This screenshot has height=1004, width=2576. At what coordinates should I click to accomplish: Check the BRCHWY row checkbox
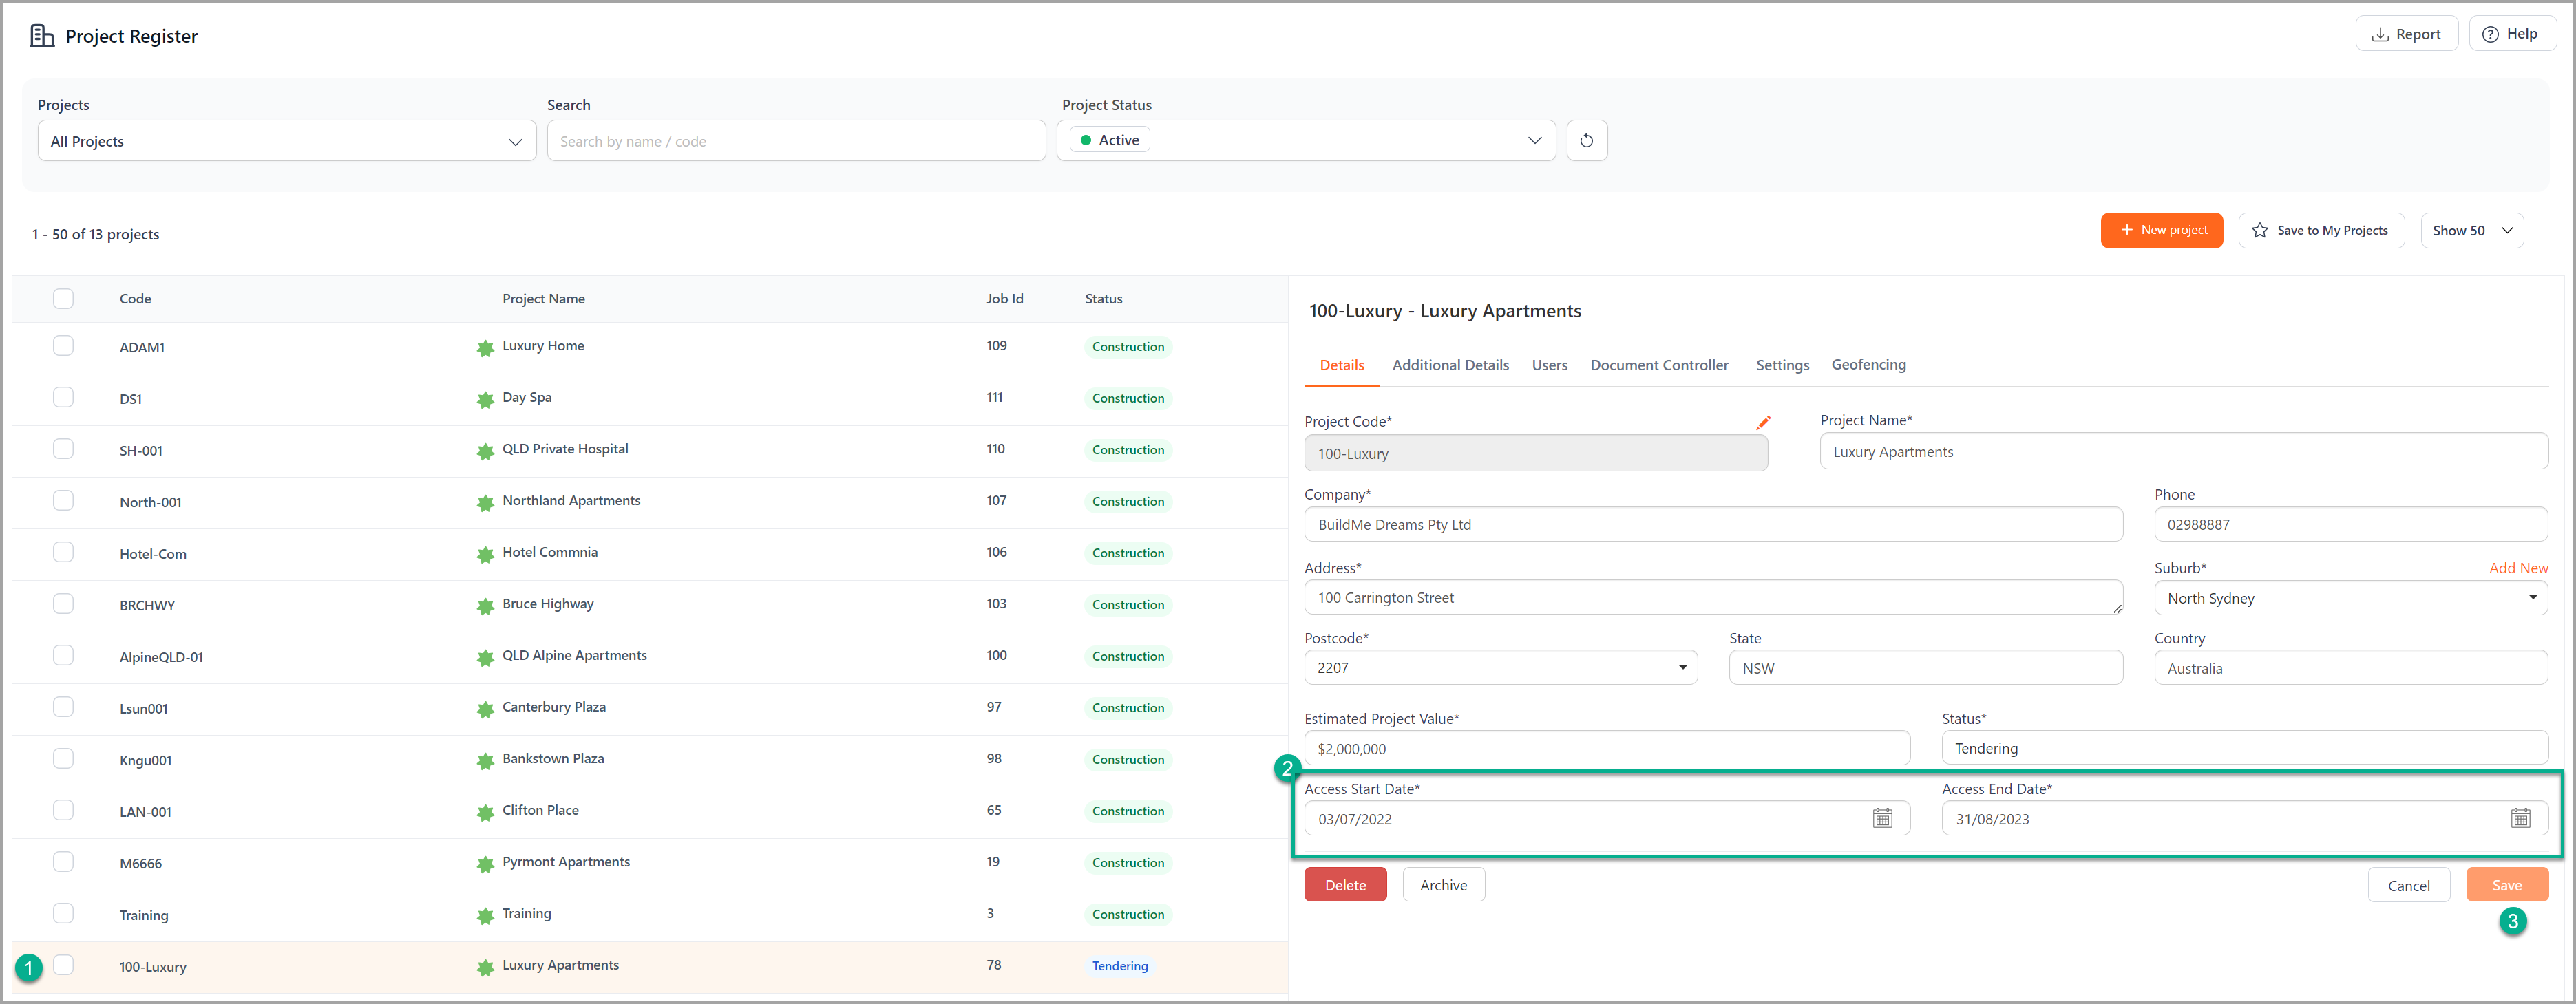63,603
